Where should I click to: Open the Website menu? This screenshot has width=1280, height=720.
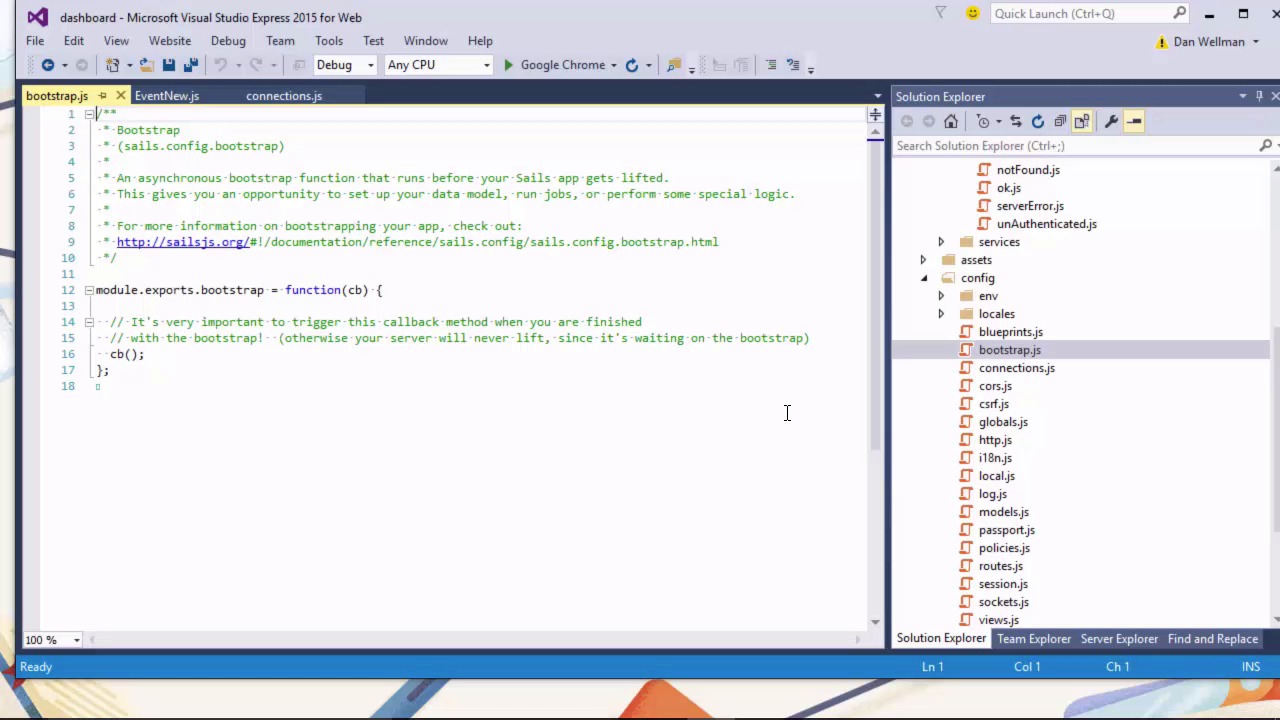170,41
